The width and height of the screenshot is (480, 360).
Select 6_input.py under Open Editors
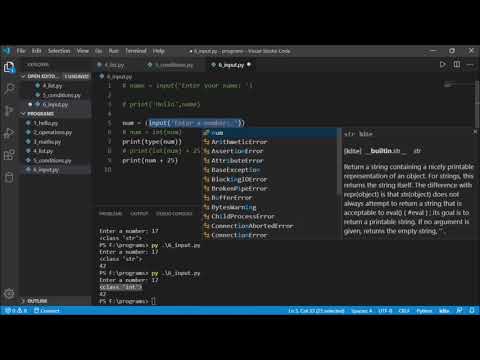[x=56, y=104]
